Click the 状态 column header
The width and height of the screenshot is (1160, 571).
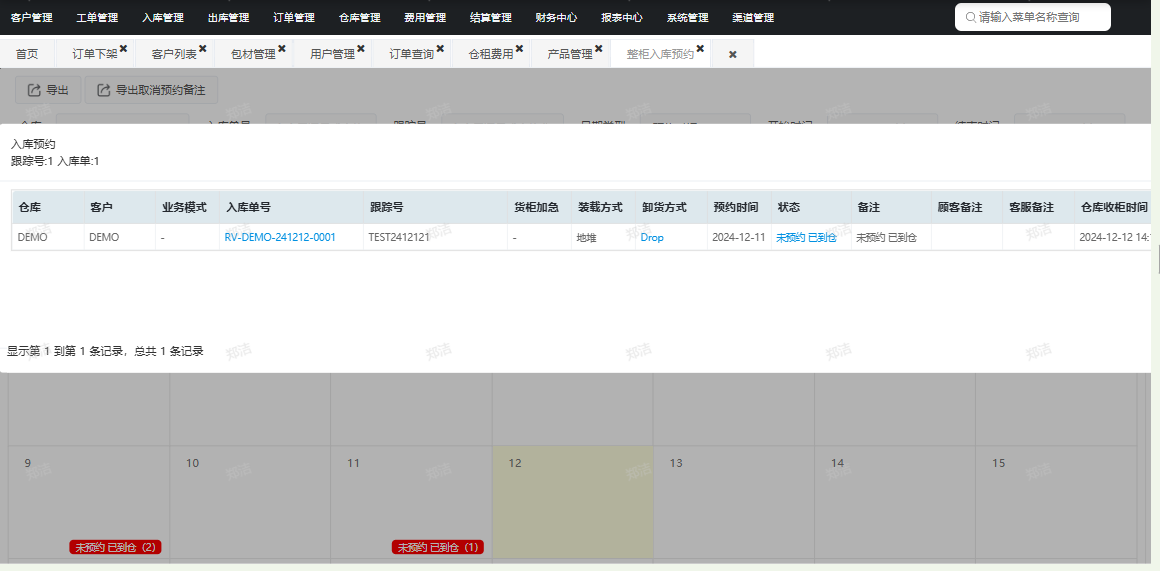812,207
